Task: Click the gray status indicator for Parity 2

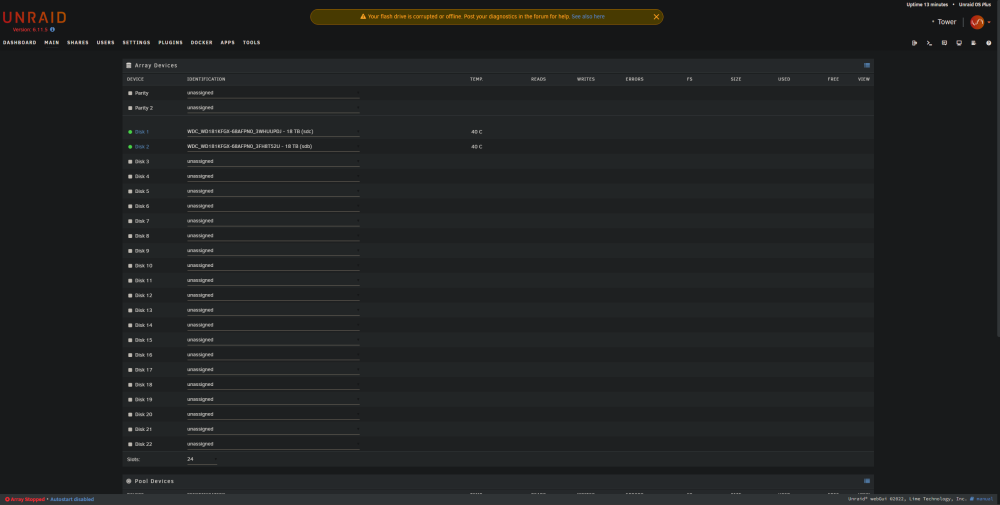Action: (130, 108)
